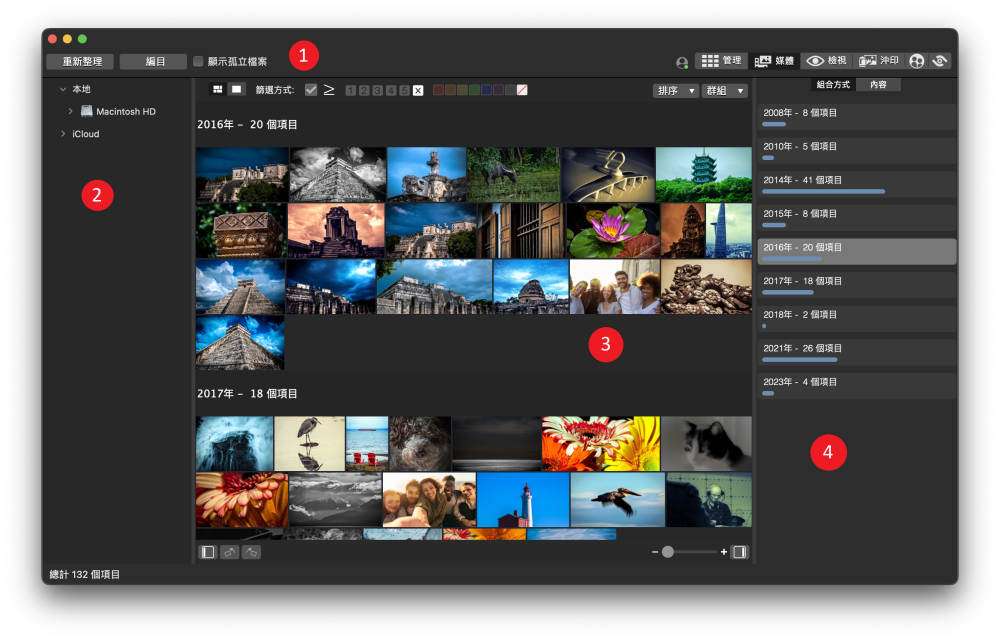Viewport: 1000px width, 640px height.
Task: Toggle the filter checkmark box
Action: (311, 90)
